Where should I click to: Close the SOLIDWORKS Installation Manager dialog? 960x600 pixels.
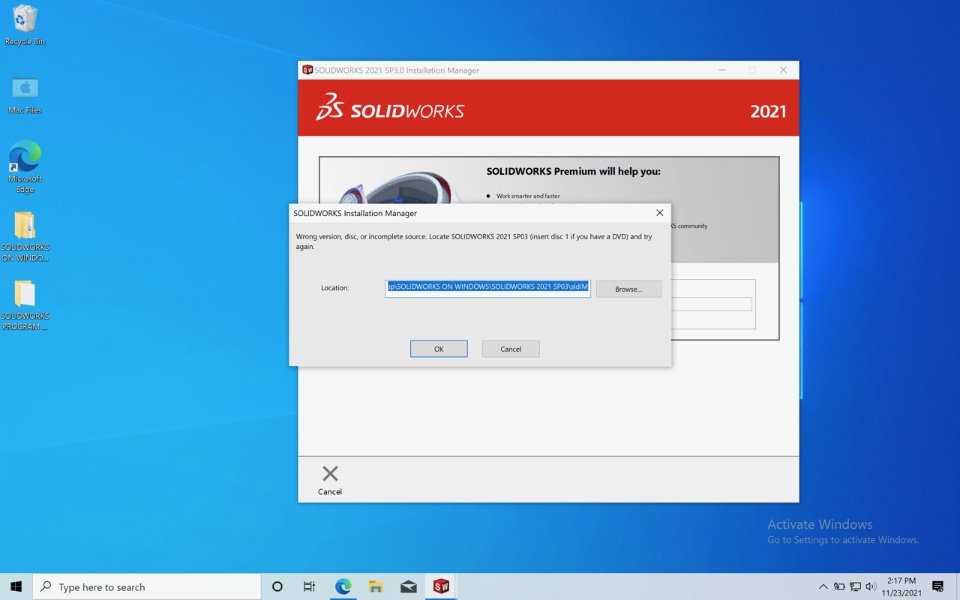pyautogui.click(x=659, y=213)
